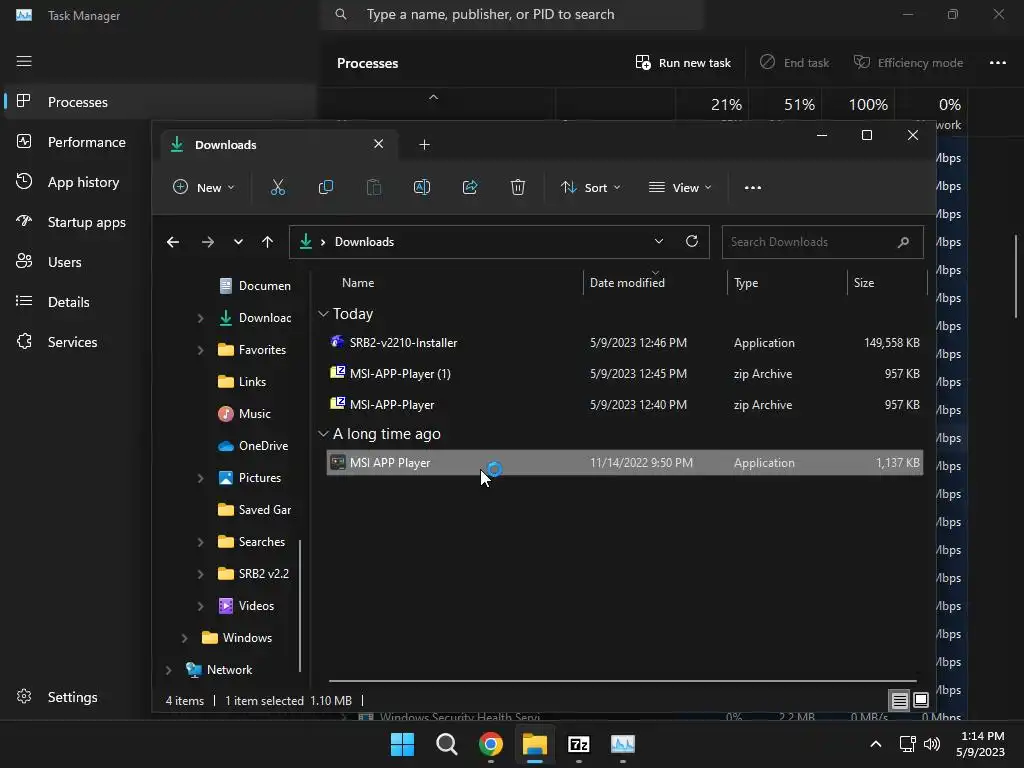Sort by Date modified column header
The height and width of the screenshot is (768, 1024).
pyautogui.click(x=655, y=283)
